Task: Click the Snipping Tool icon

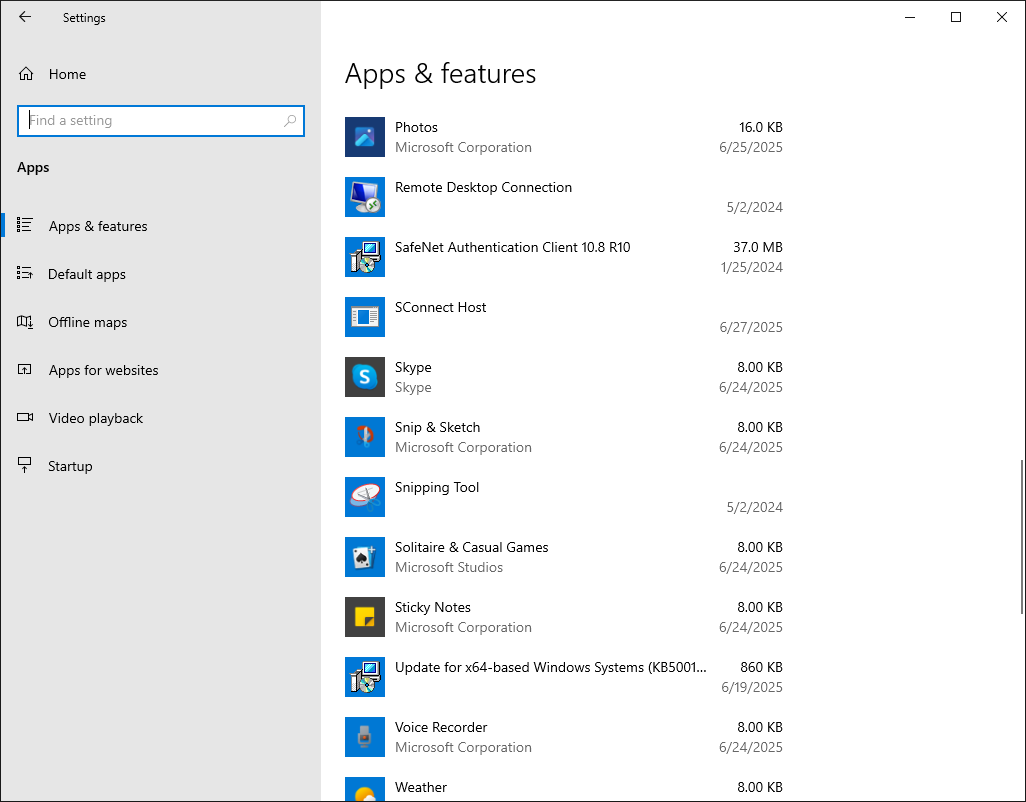Action: point(364,497)
